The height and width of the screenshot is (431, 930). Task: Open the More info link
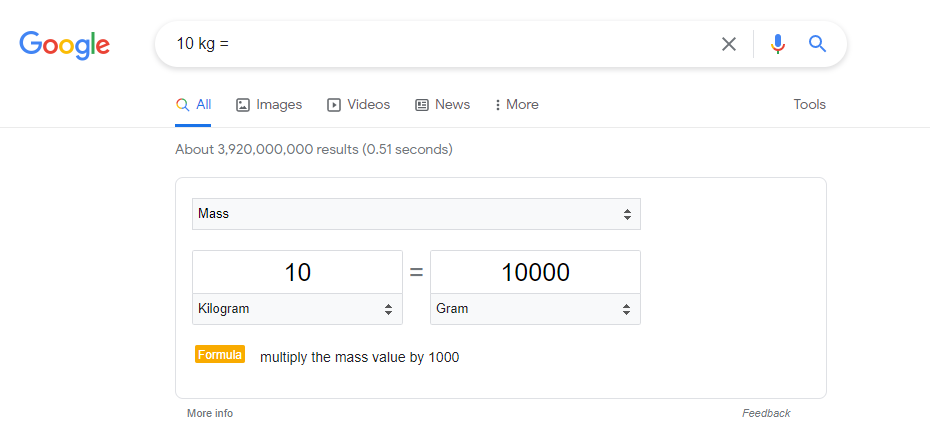pos(210,413)
